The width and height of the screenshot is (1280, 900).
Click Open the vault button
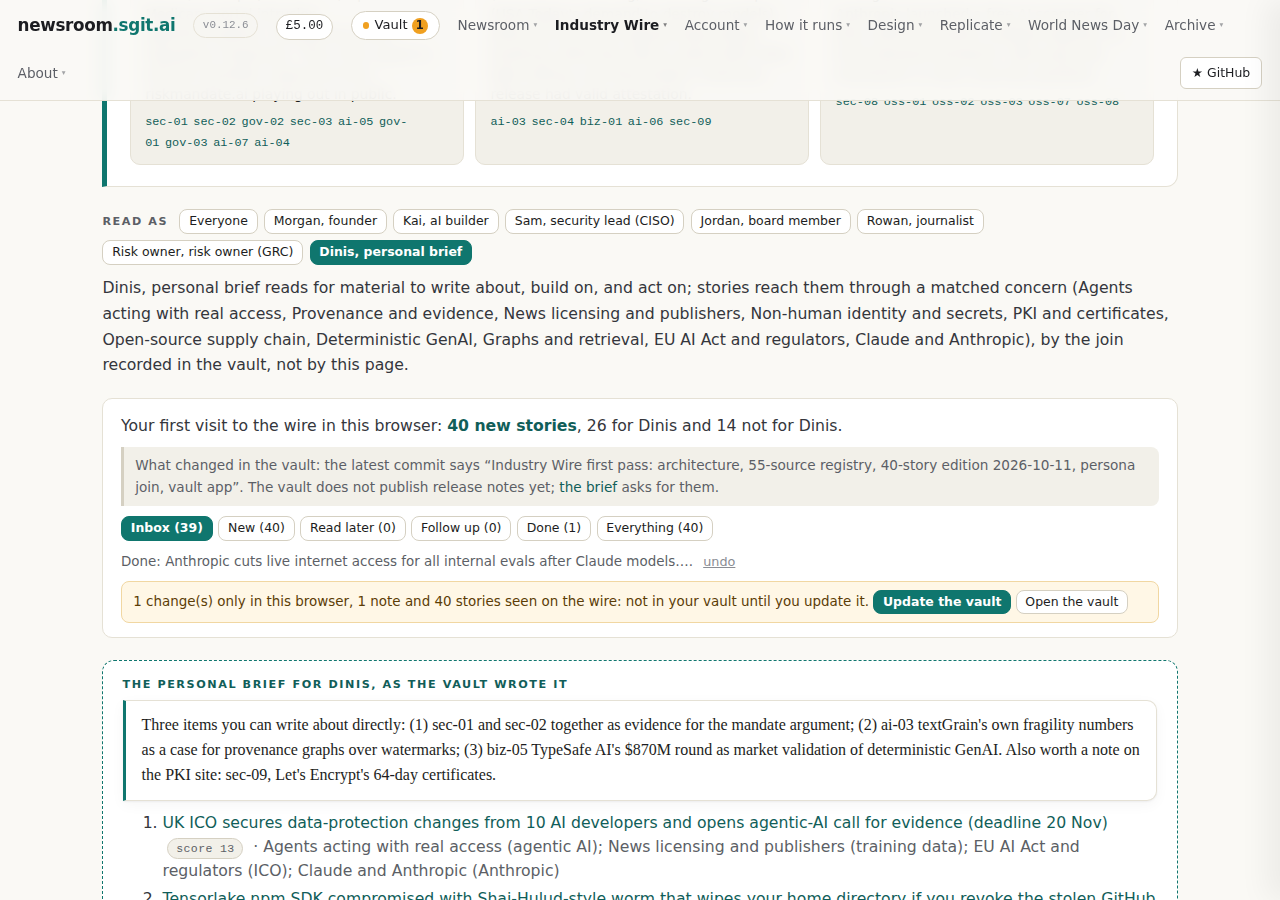pos(1072,602)
